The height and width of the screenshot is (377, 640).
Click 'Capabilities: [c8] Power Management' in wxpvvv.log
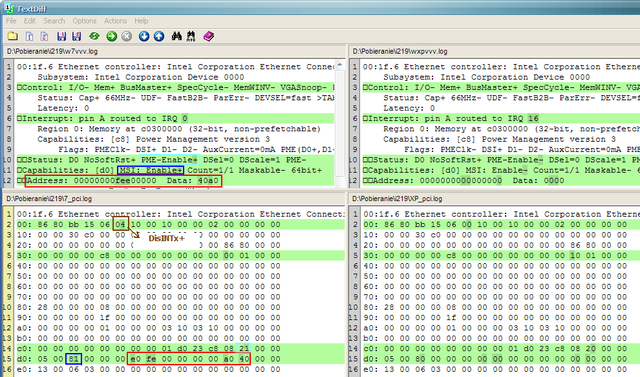[x=499, y=139]
